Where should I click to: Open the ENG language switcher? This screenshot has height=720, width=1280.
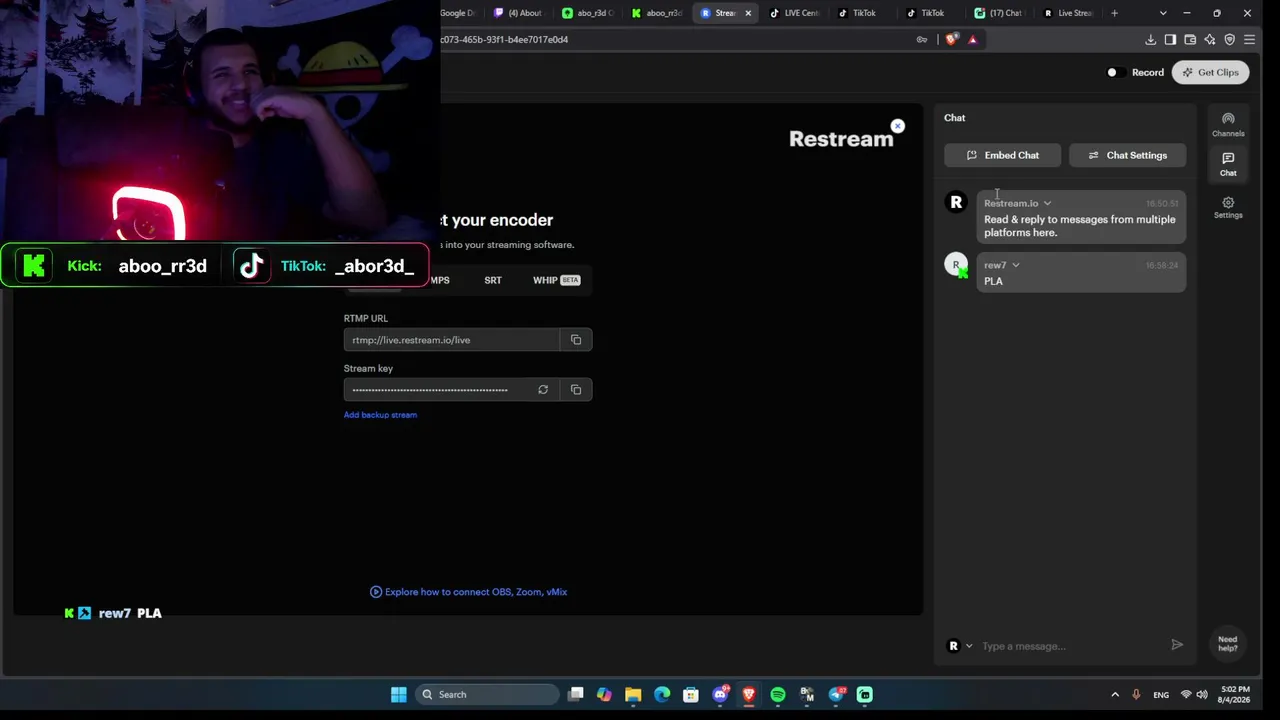[x=1161, y=694]
